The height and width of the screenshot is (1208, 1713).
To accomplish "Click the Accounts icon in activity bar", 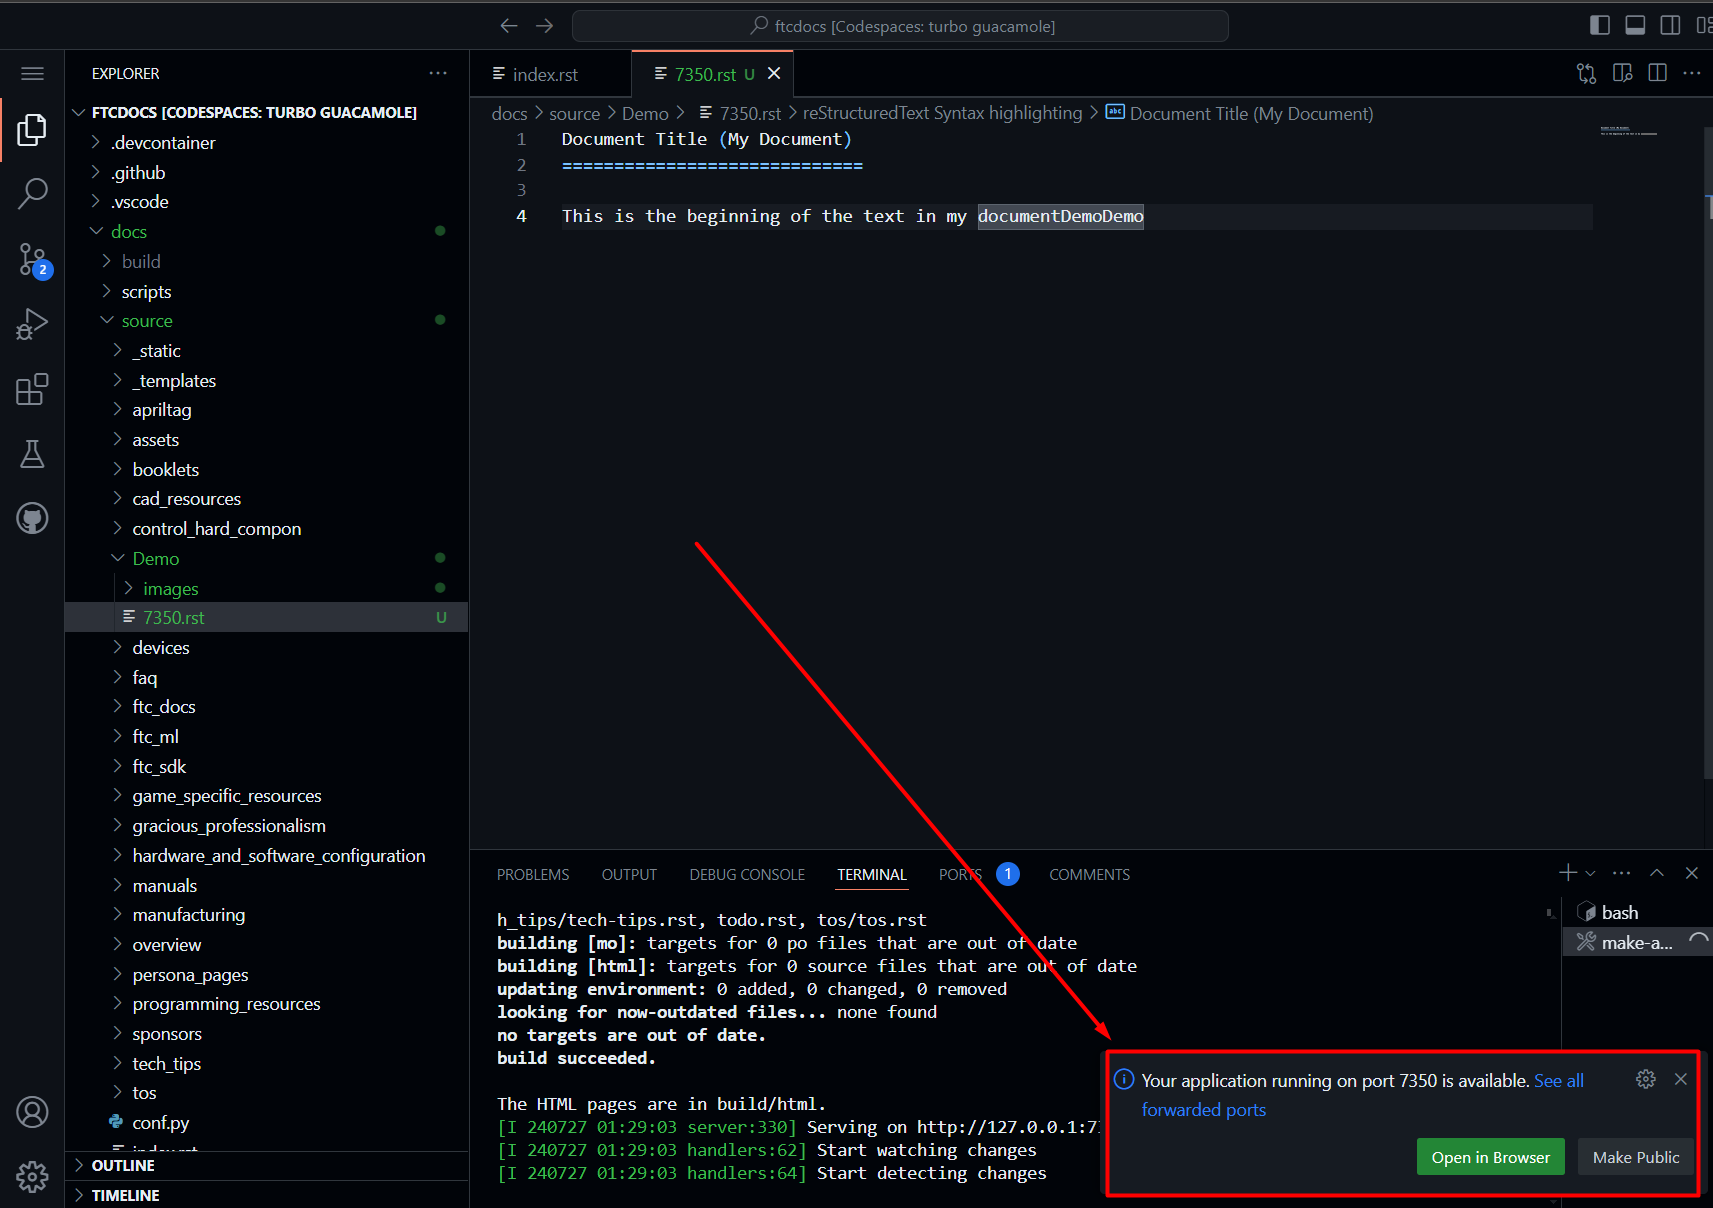I will pos(32,1112).
